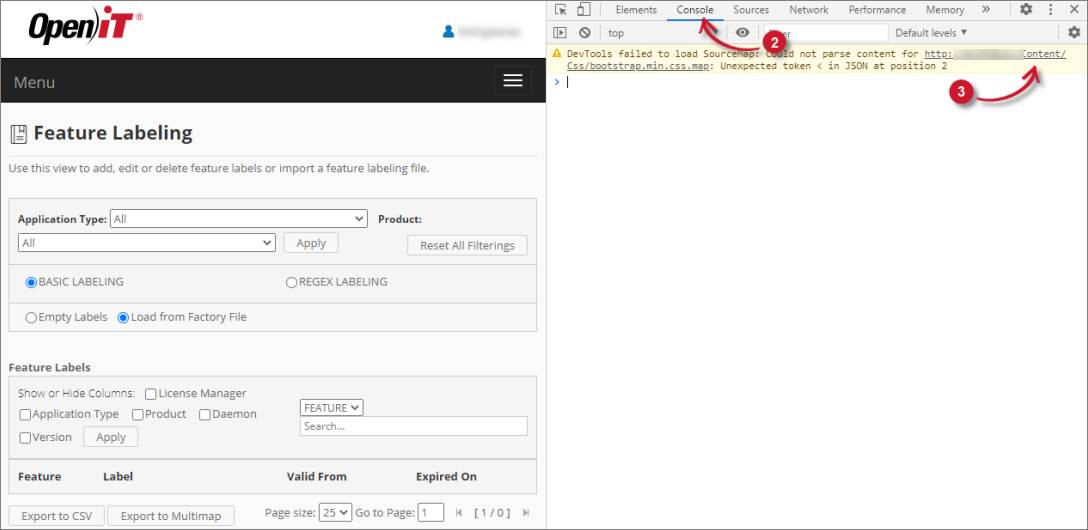Switch to the Sources tab

click(751, 10)
